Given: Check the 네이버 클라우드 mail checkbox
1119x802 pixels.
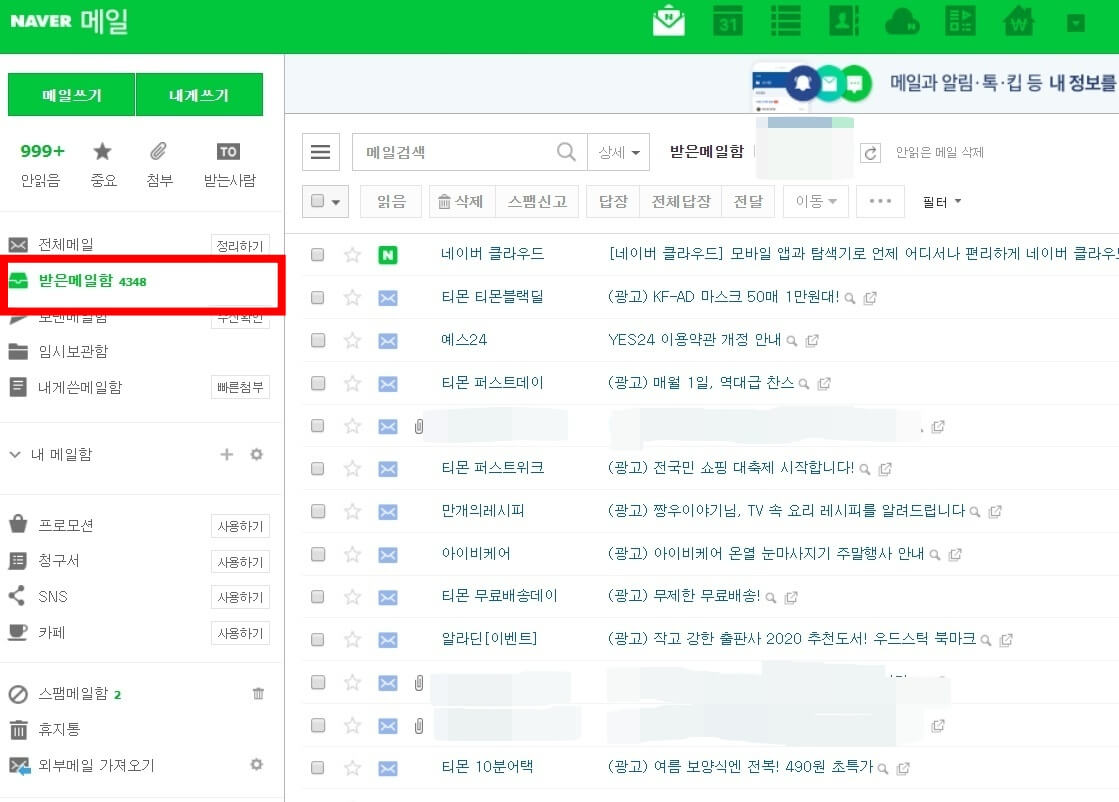Looking at the screenshot, I should point(318,255).
